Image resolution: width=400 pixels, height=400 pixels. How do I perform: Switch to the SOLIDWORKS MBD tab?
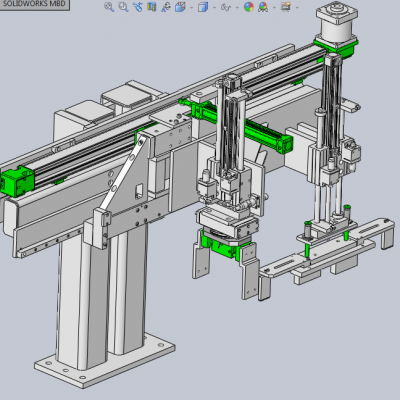click(x=34, y=4)
